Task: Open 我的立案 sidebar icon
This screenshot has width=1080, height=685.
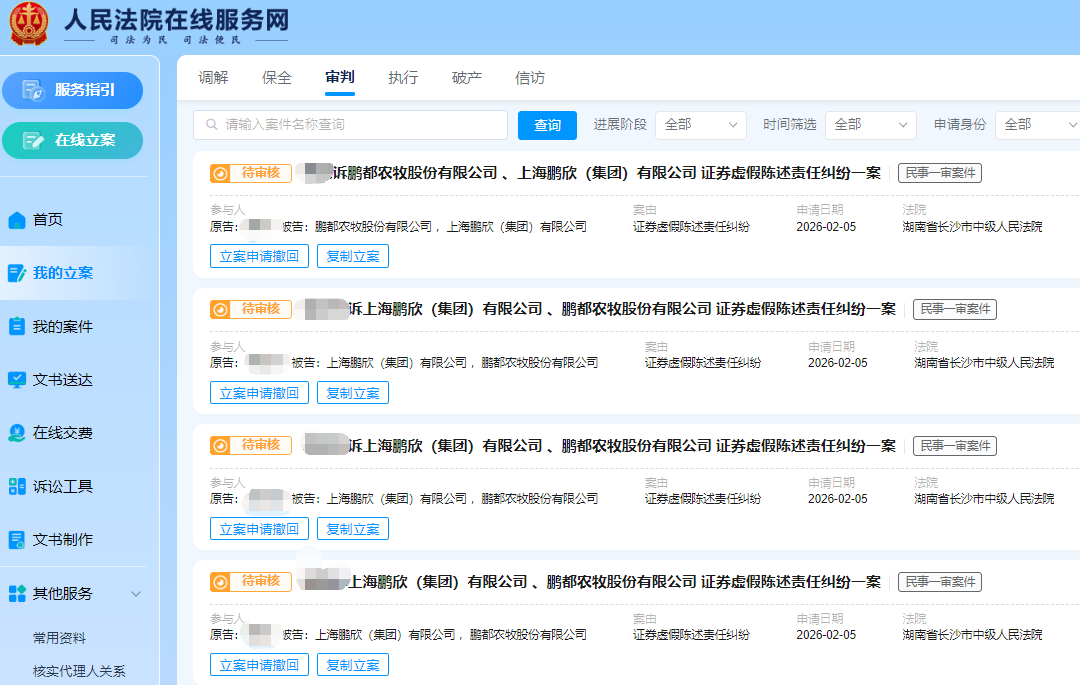Action: click(17, 273)
